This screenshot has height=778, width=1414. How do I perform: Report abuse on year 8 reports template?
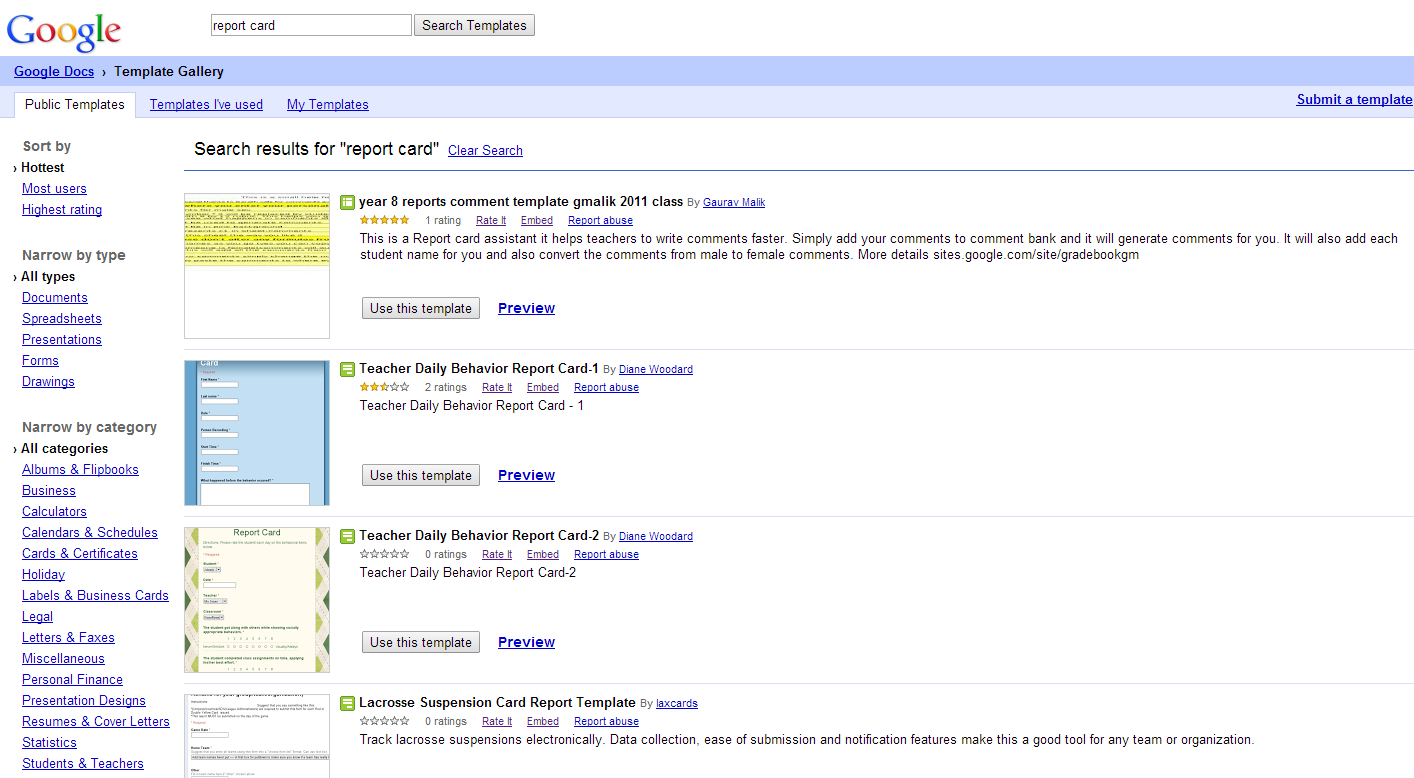(600, 220)
